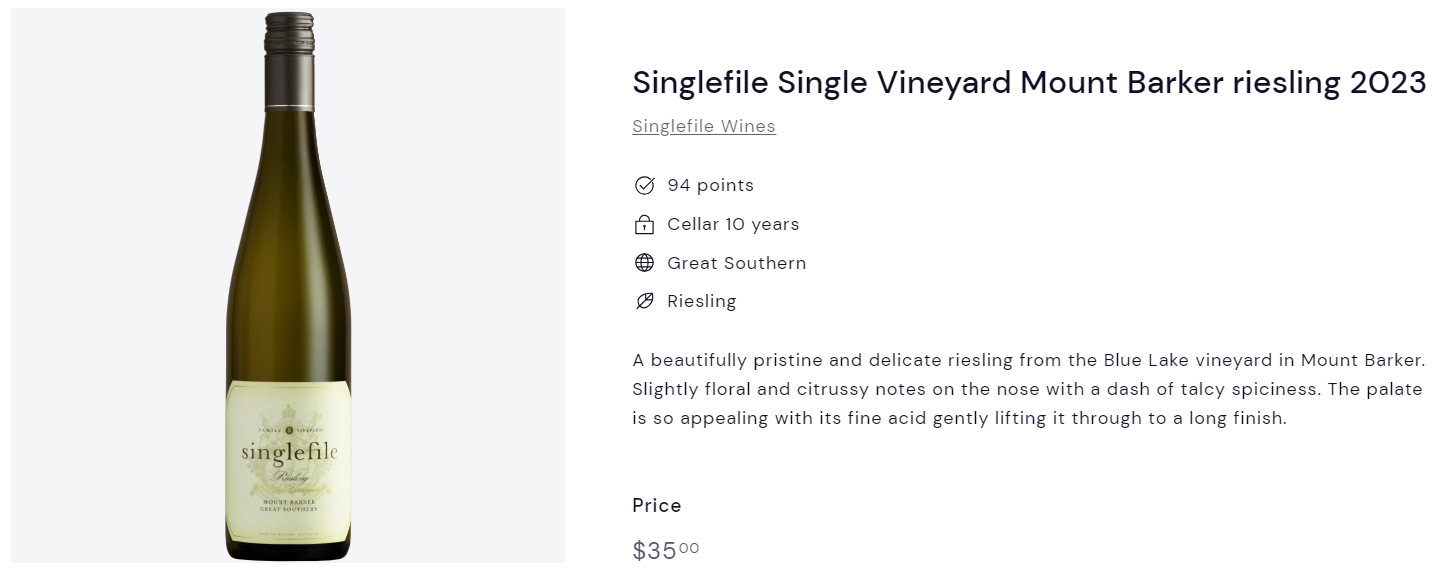1448x576 pixels.
Task: Click the grape leaf variety icon
Action: coord(645,301)
